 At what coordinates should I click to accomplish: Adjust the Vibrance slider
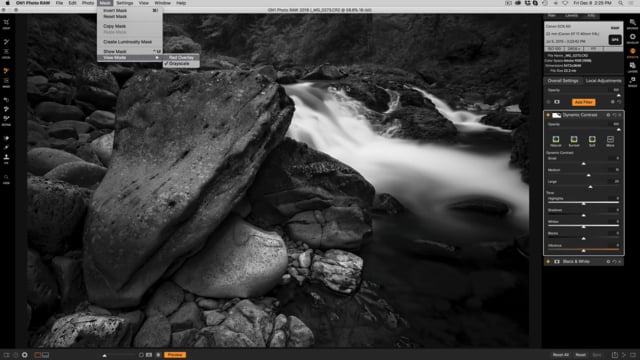pyautogui.click(x=583, y=250)
